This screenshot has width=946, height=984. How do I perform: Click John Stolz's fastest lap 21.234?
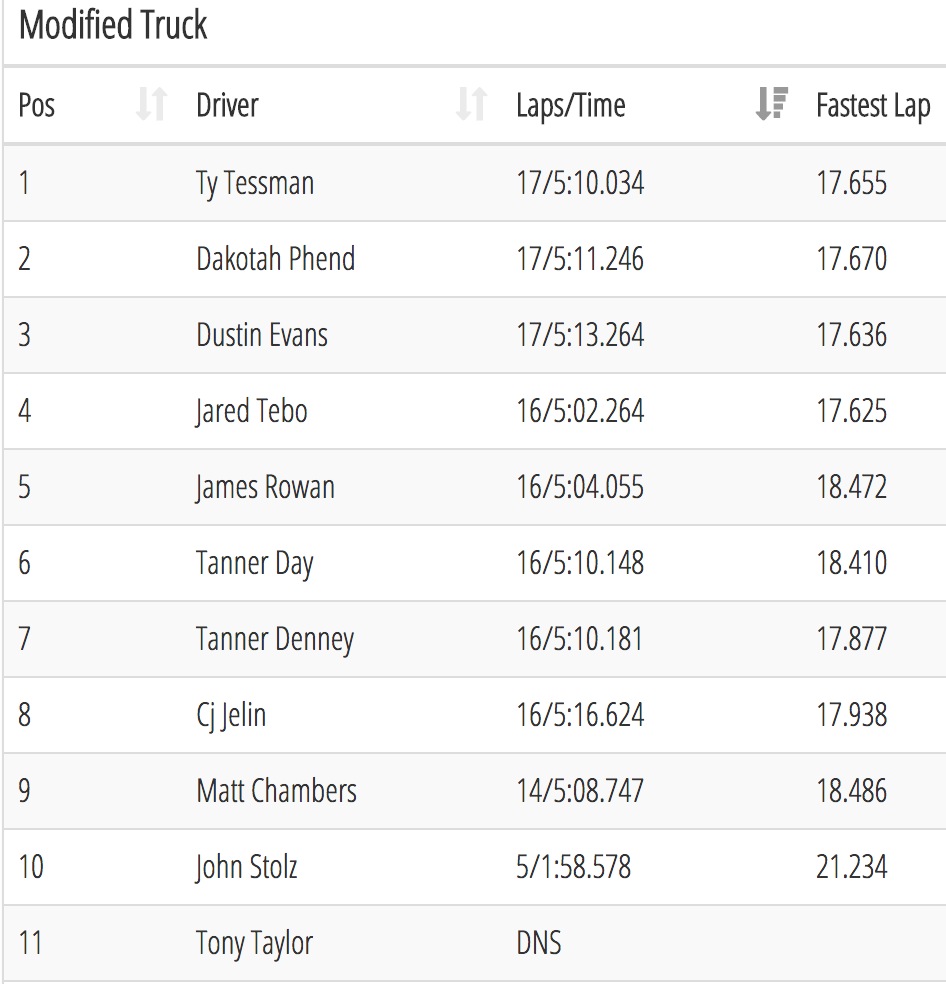coord(851,867)
